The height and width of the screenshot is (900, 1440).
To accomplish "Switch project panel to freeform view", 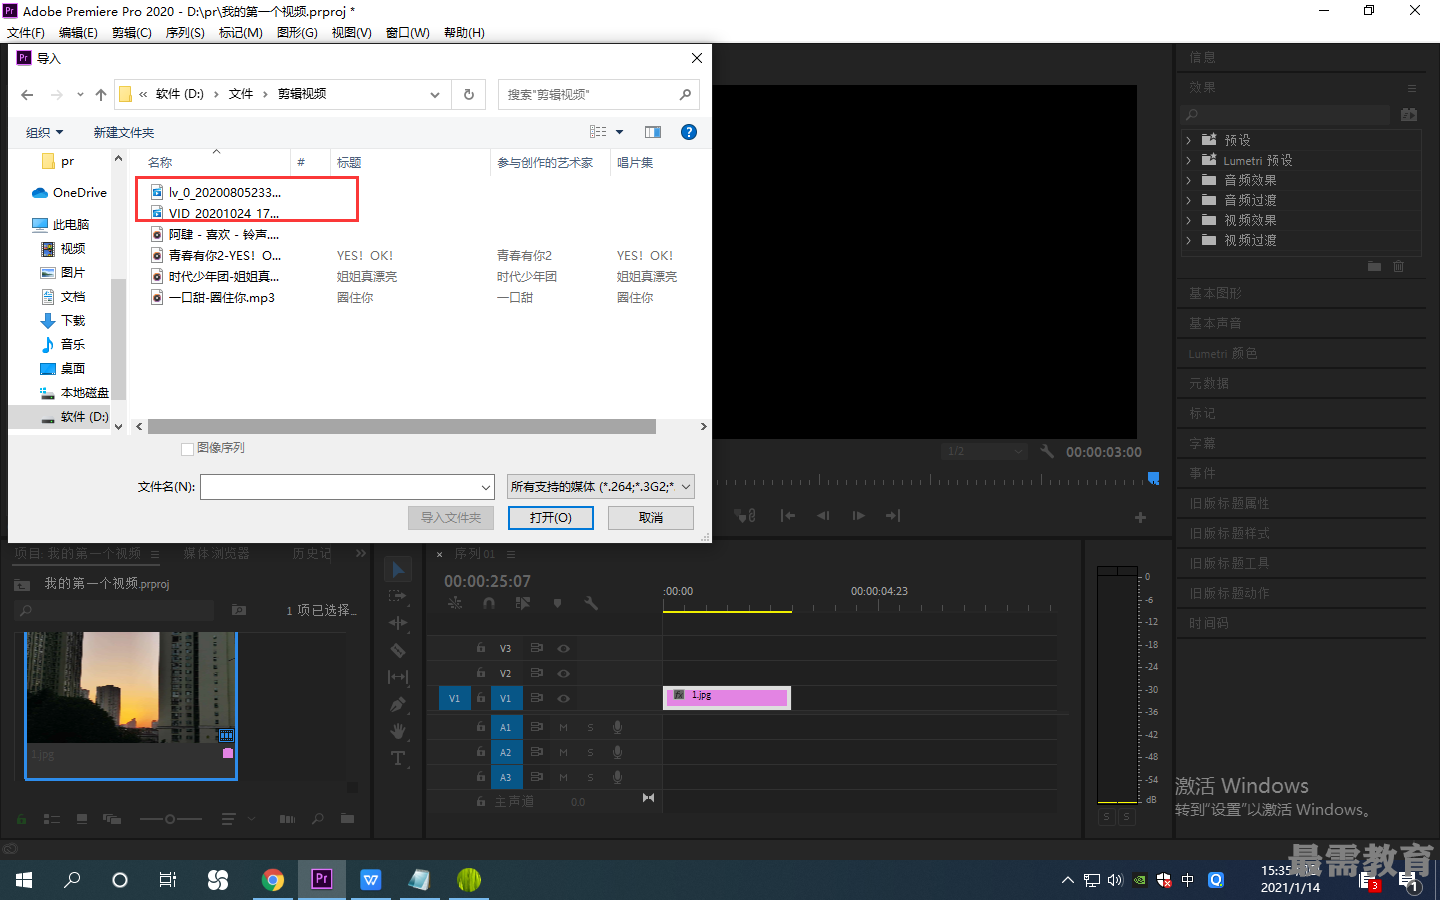I will [112, 819].
